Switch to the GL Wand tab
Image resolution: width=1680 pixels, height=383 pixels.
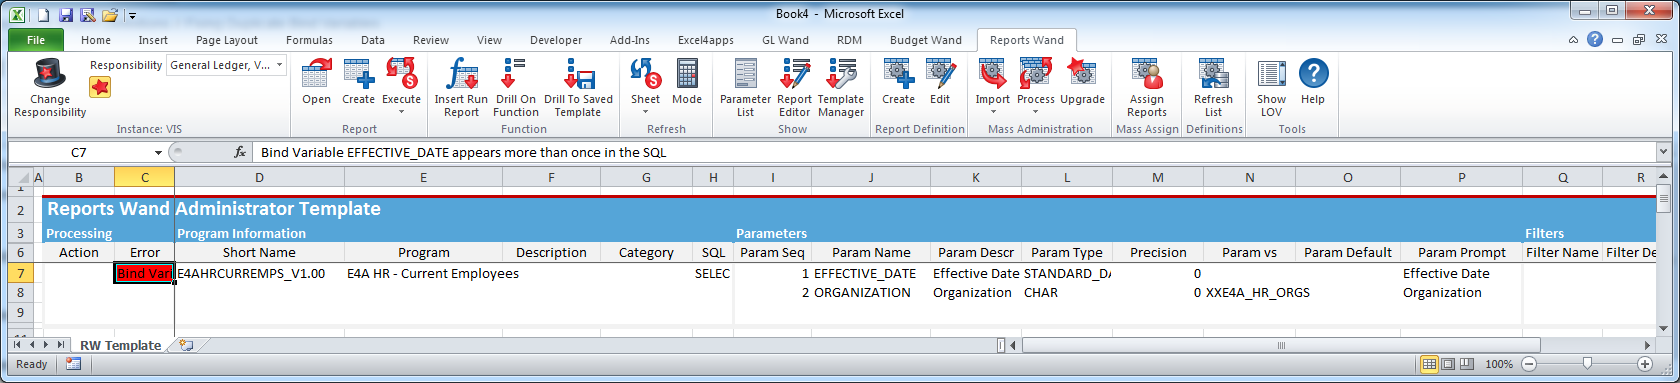(785, 40)
